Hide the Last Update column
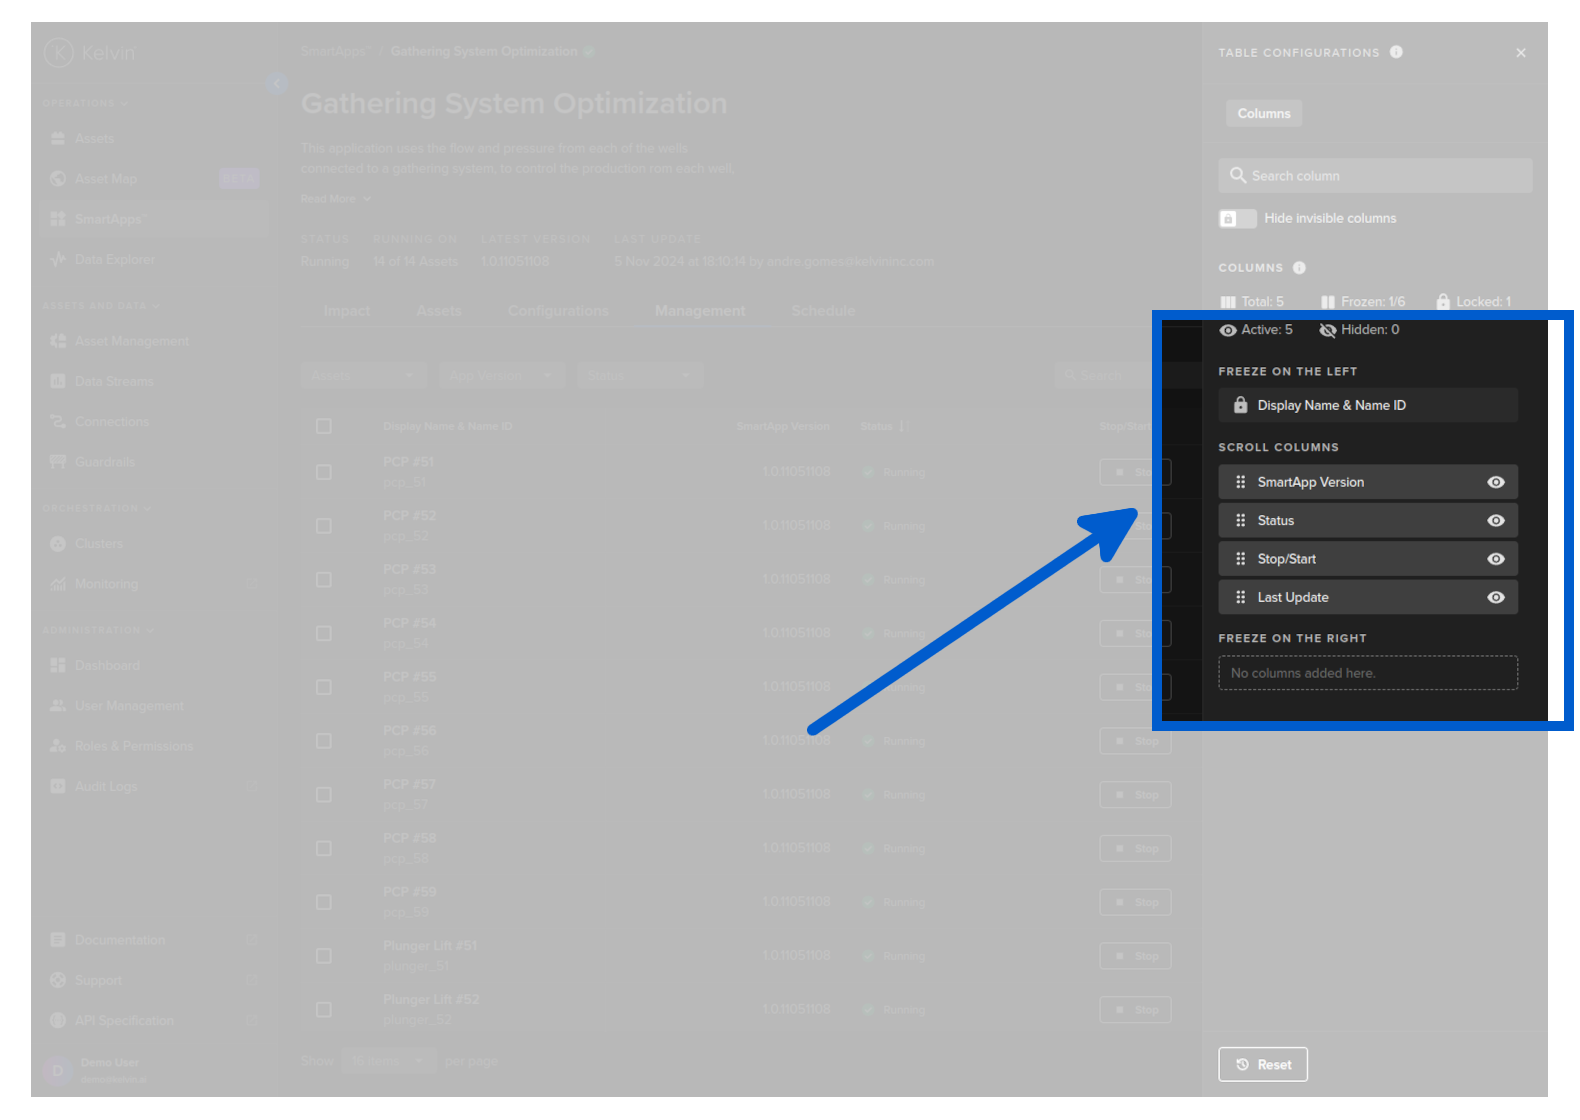 pyautogui.click(x=1495, y=598)
